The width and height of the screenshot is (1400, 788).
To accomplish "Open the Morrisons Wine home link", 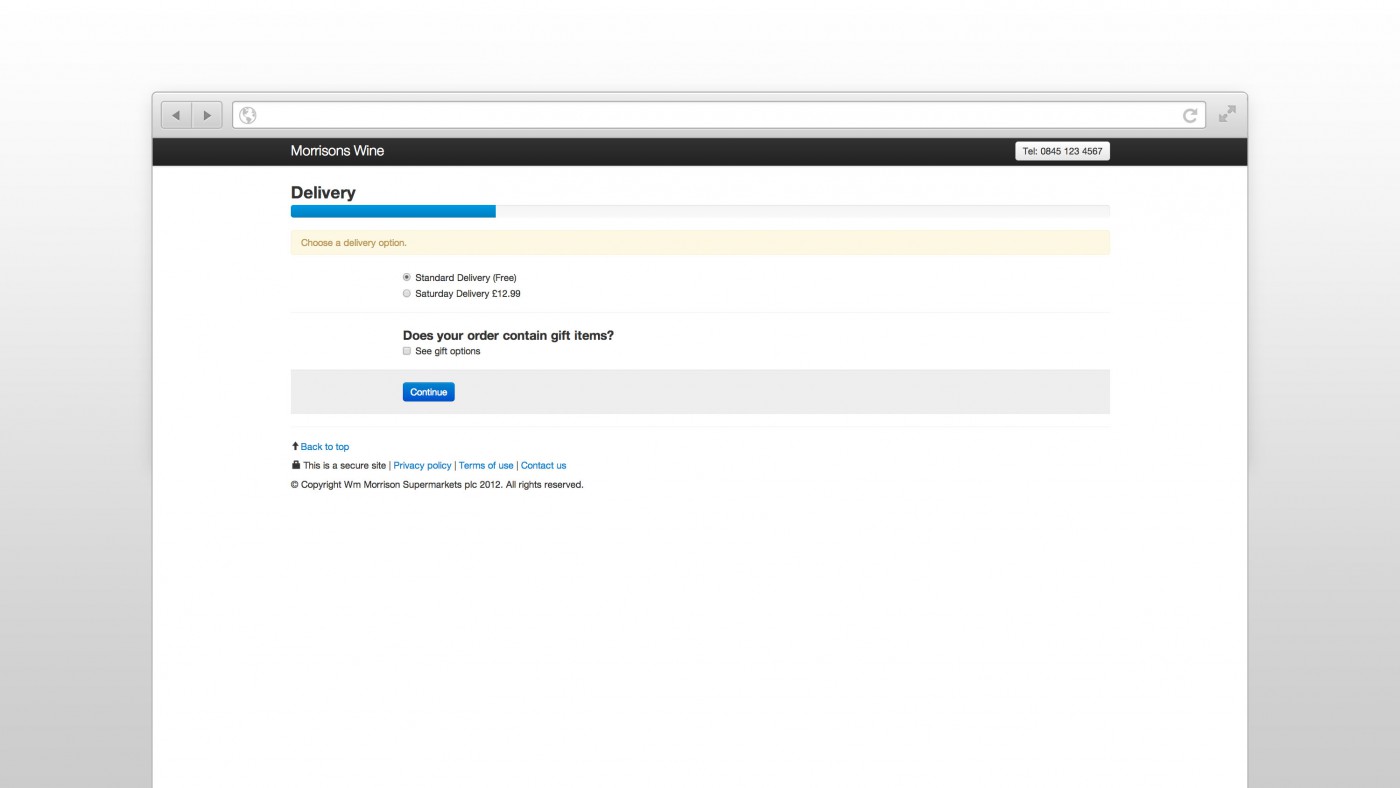I will click(337, 151).
